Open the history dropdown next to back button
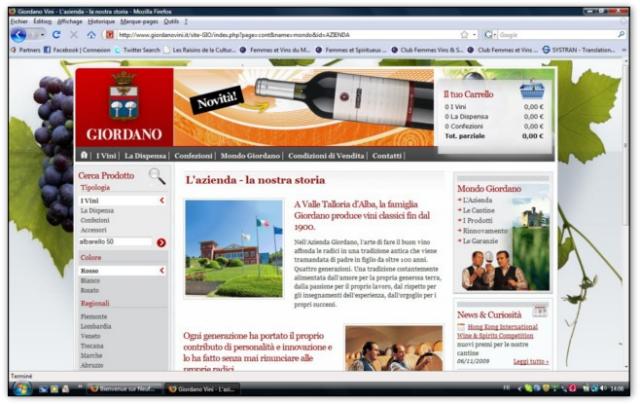The width and height of the screenshot is (640, 404). pos(42,35)
